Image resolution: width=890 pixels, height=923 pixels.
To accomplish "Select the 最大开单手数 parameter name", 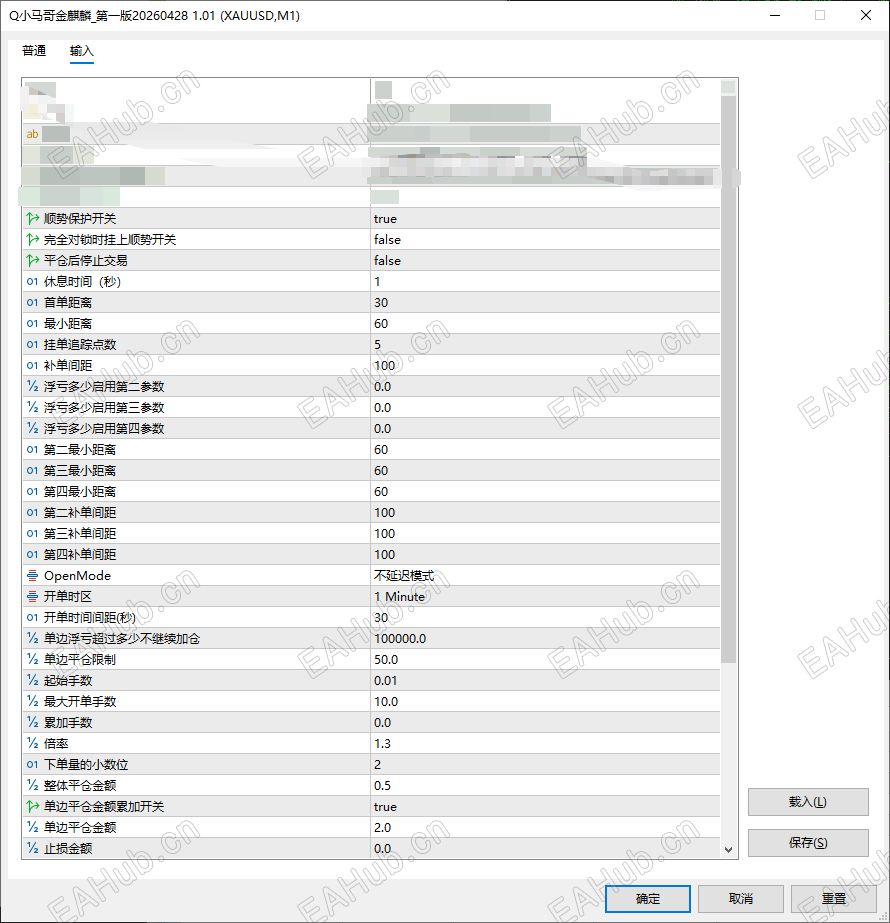I will (79, 702).
